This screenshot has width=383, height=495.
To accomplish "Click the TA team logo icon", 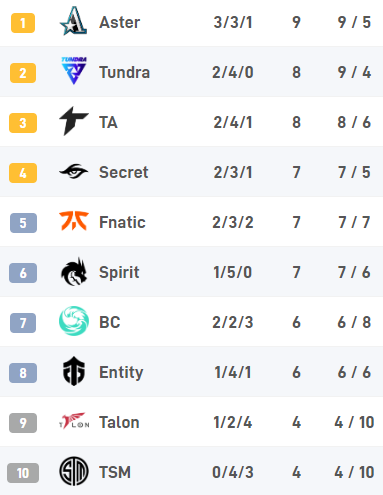I will 74,121.
